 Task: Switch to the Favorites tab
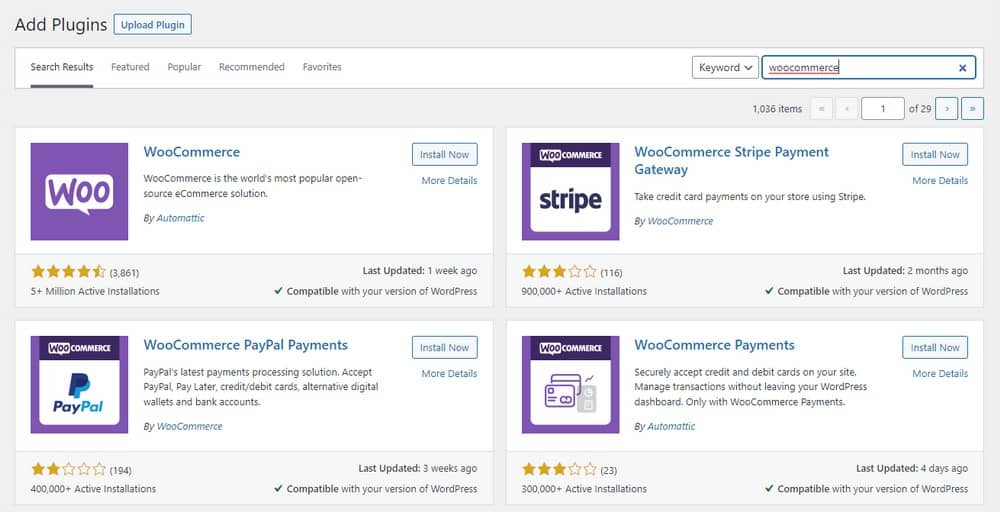tap(322, 67)
